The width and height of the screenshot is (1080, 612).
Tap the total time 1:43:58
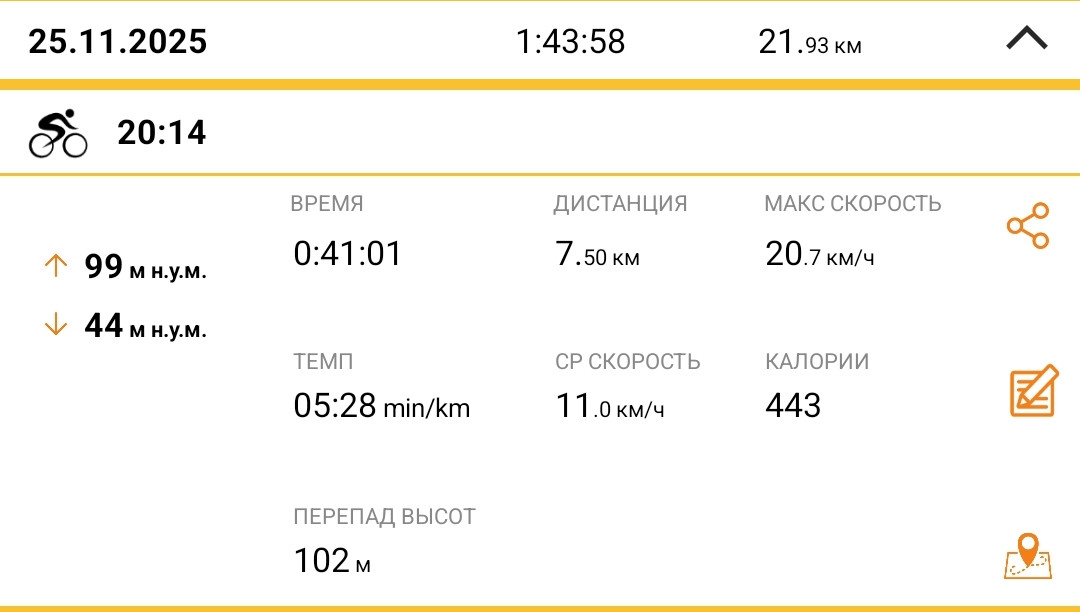pyautogui.click(x=570, y=41)
